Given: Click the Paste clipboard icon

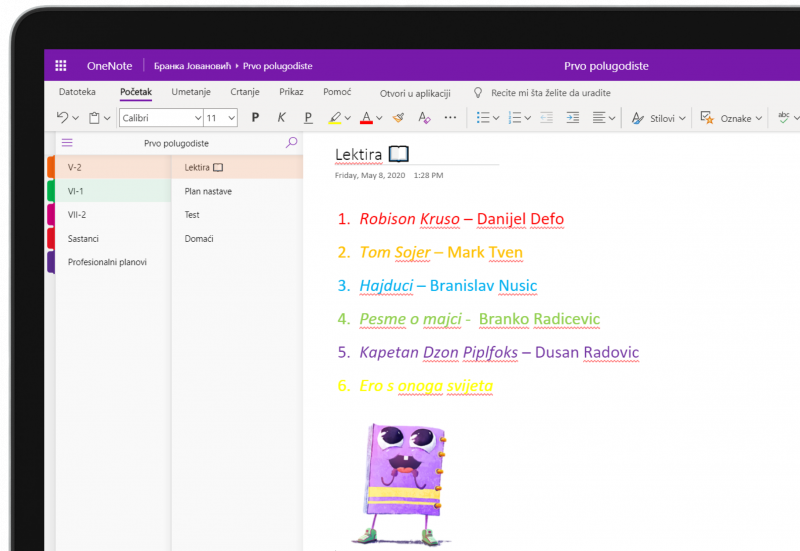Looking at the screenshot, I should pyautogui.click(x=94, y=118).
